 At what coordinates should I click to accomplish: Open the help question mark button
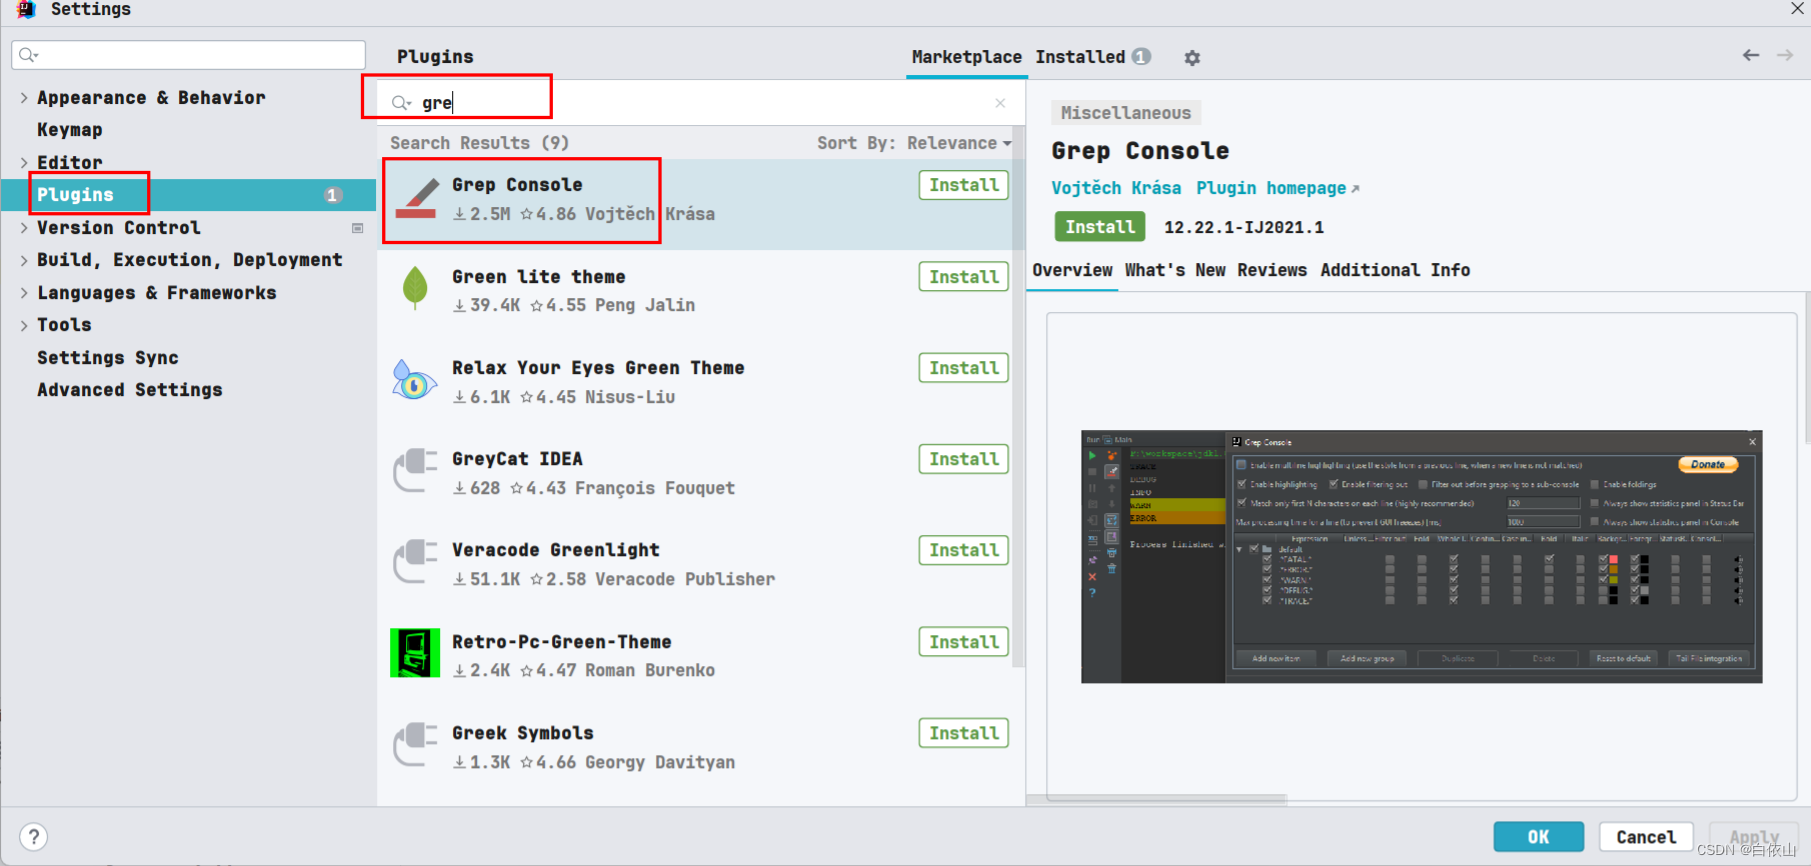(x=34, y=836)
